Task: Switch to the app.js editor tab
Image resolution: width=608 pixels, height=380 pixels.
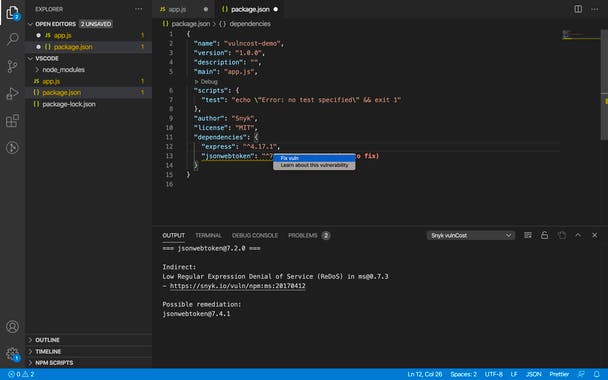Action: pyautogui.click(x=183, y=9)
